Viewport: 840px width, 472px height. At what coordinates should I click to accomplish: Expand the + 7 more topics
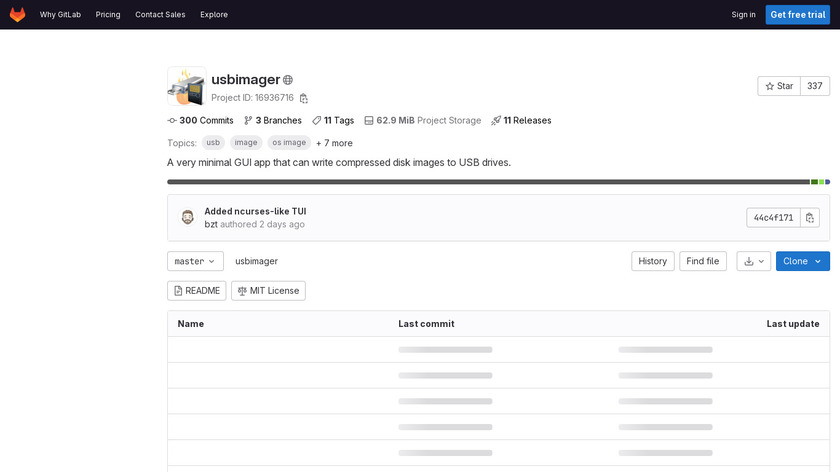[334, 143]
